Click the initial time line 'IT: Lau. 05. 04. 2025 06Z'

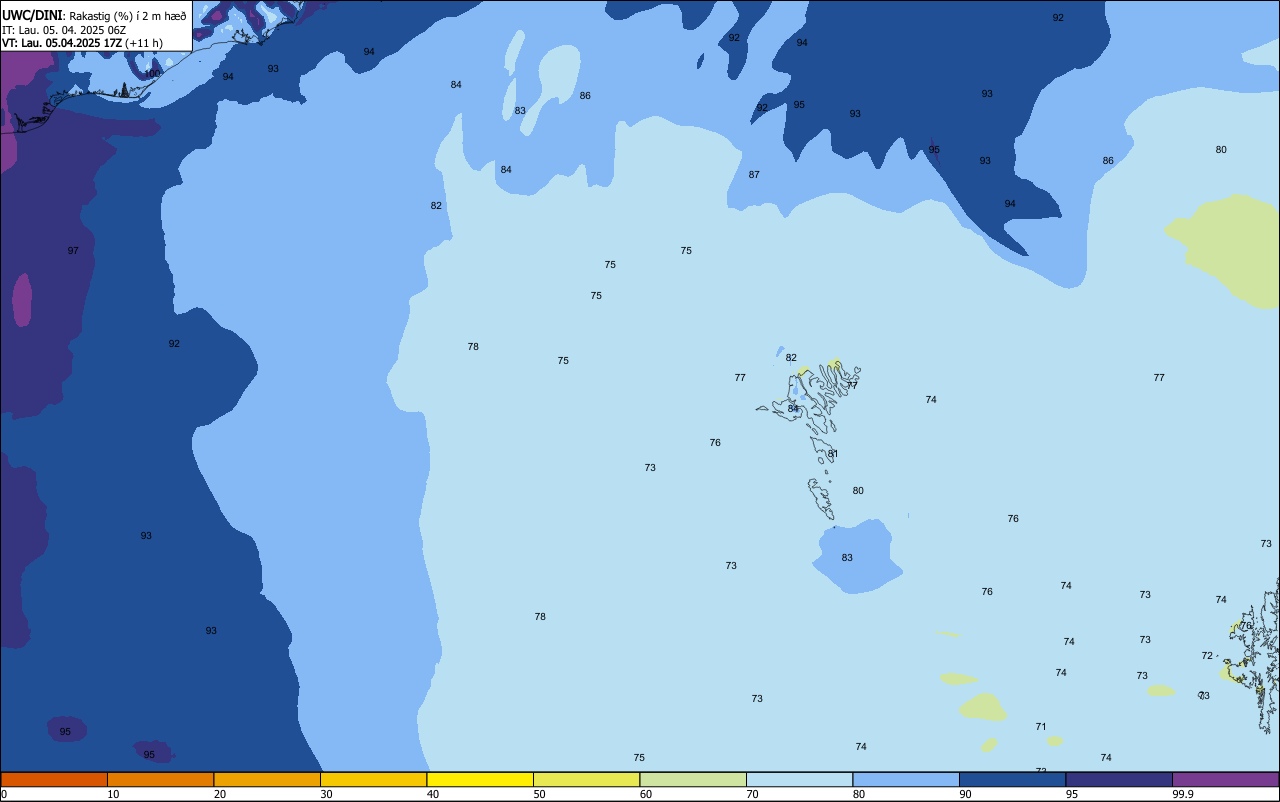click(64, 29)
